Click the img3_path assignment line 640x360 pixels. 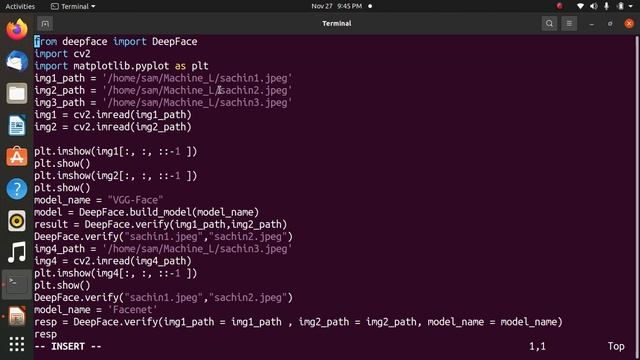coord(163,103)
